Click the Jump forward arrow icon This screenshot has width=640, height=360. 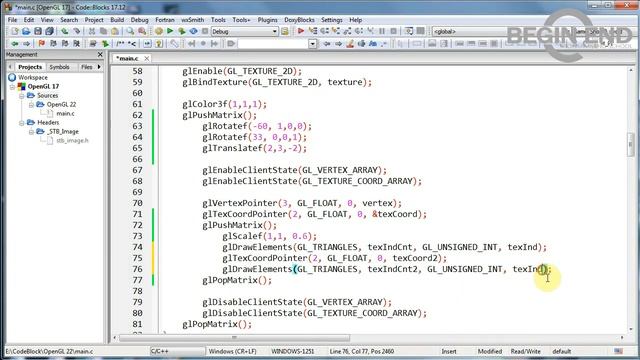tap(27, 43)
